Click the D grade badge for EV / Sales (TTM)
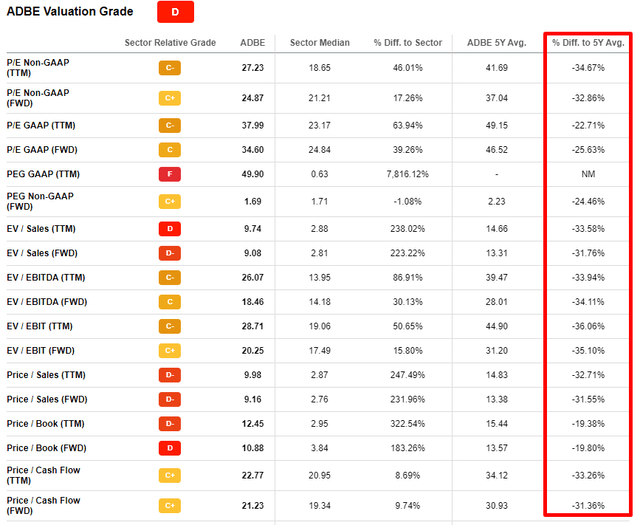640x525 pixels. click(170, 229)
